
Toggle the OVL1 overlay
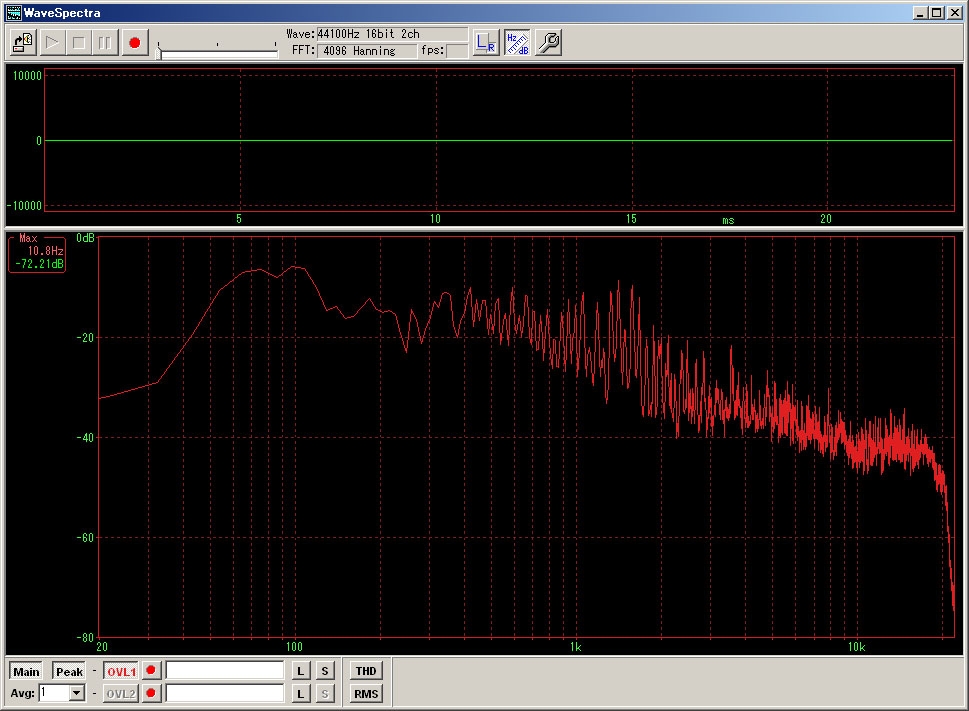coord(121,671)
